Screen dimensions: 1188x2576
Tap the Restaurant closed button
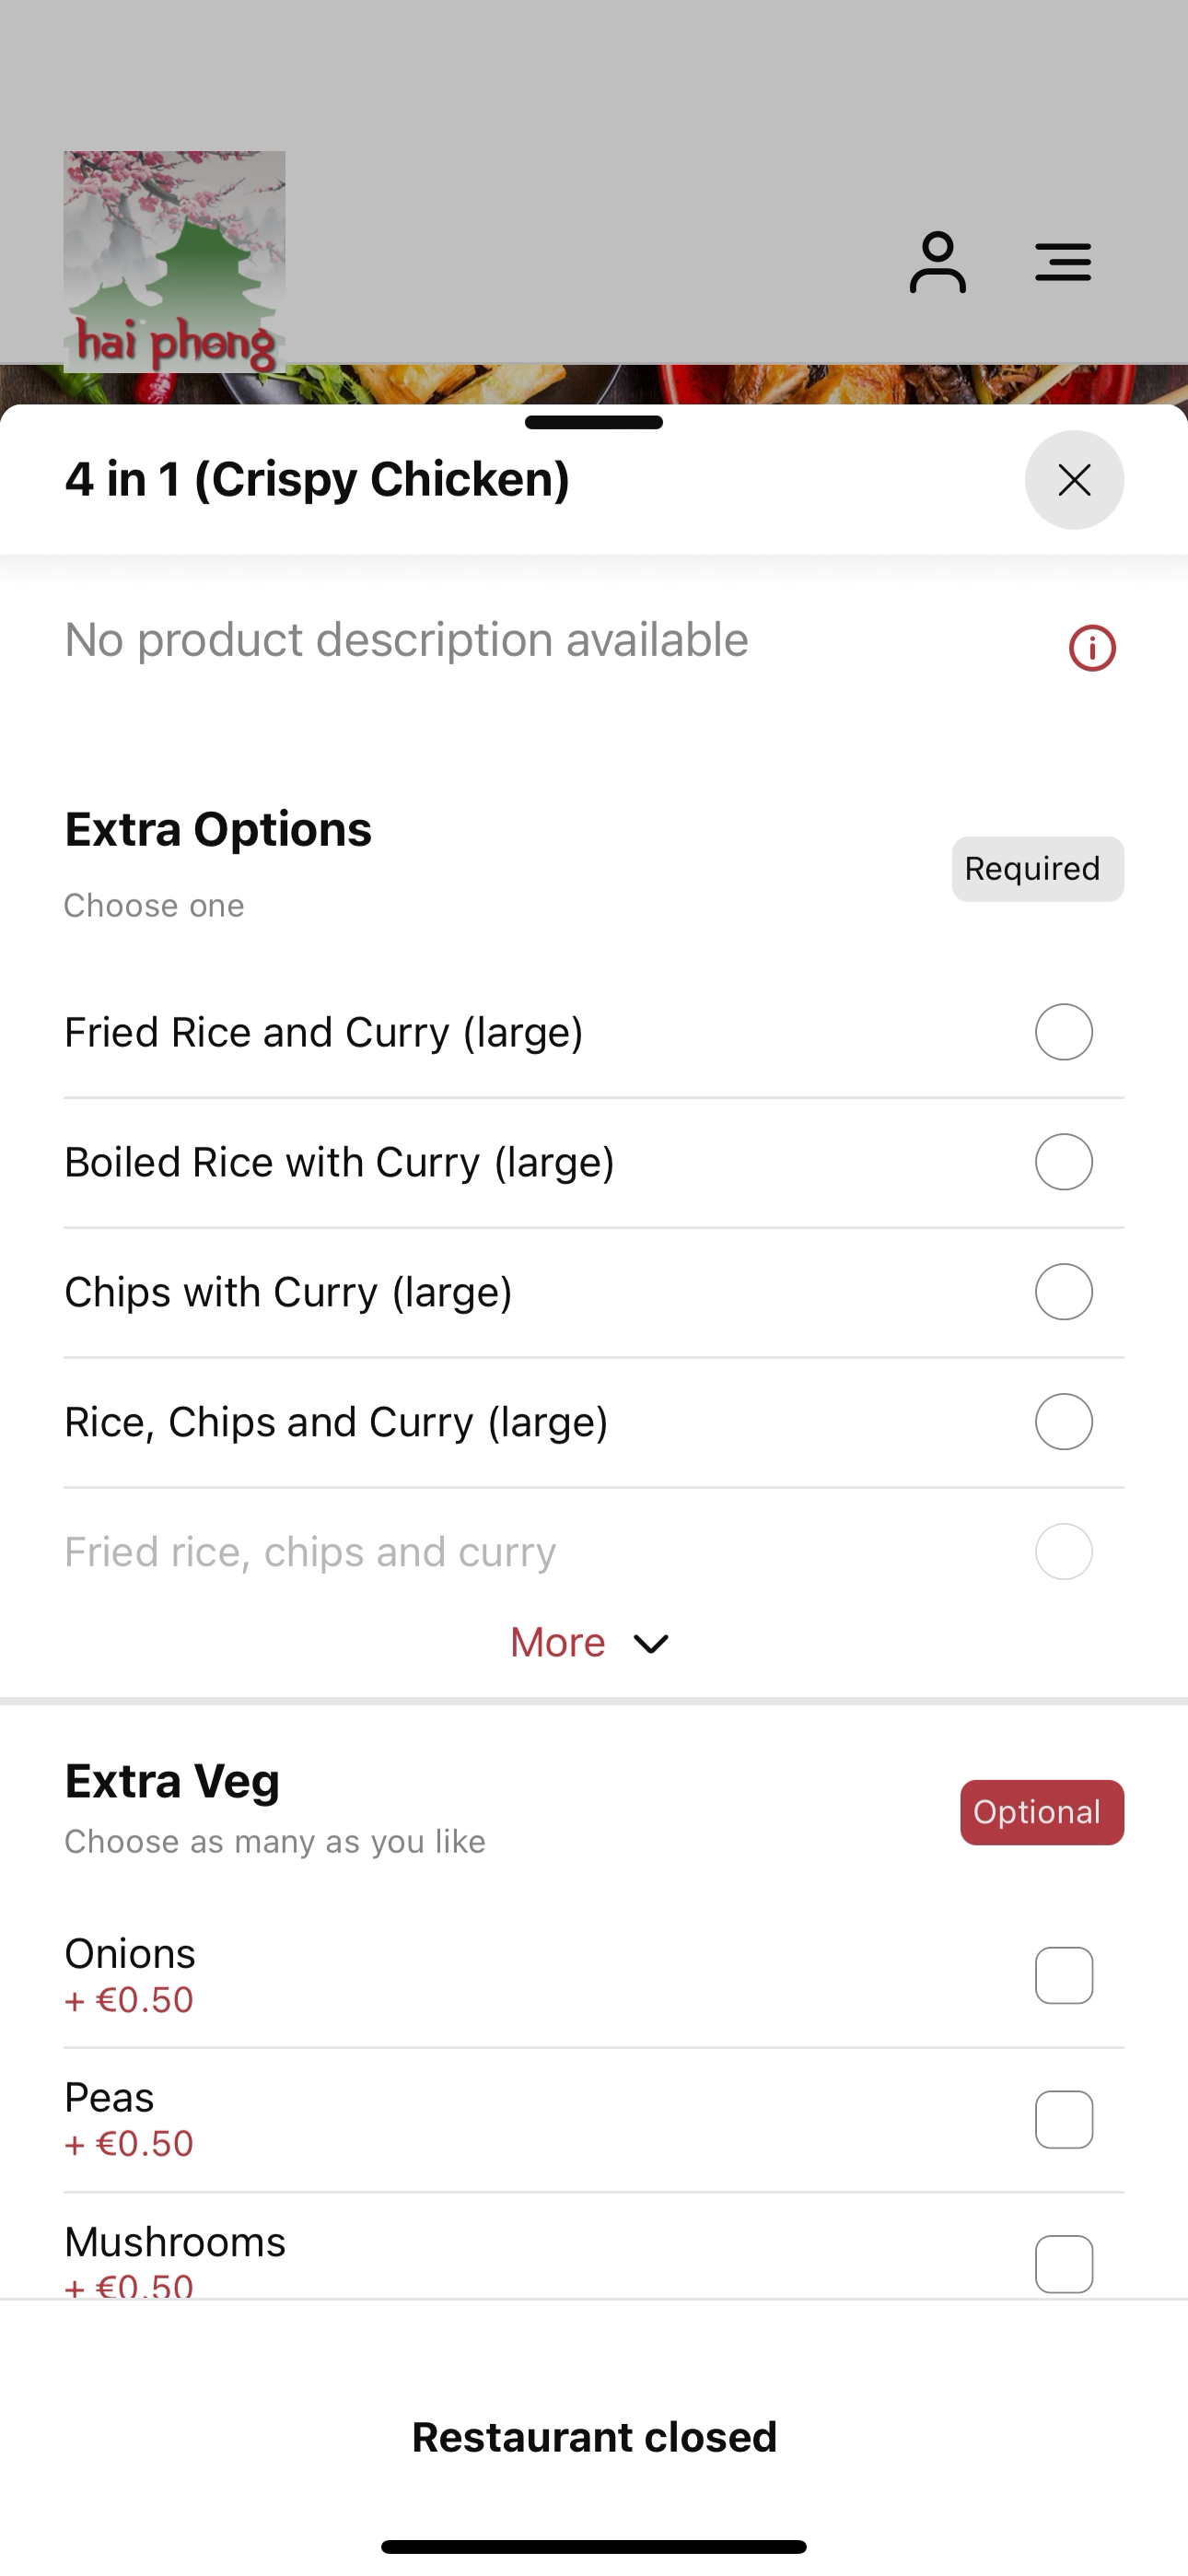coord(594,2437)
